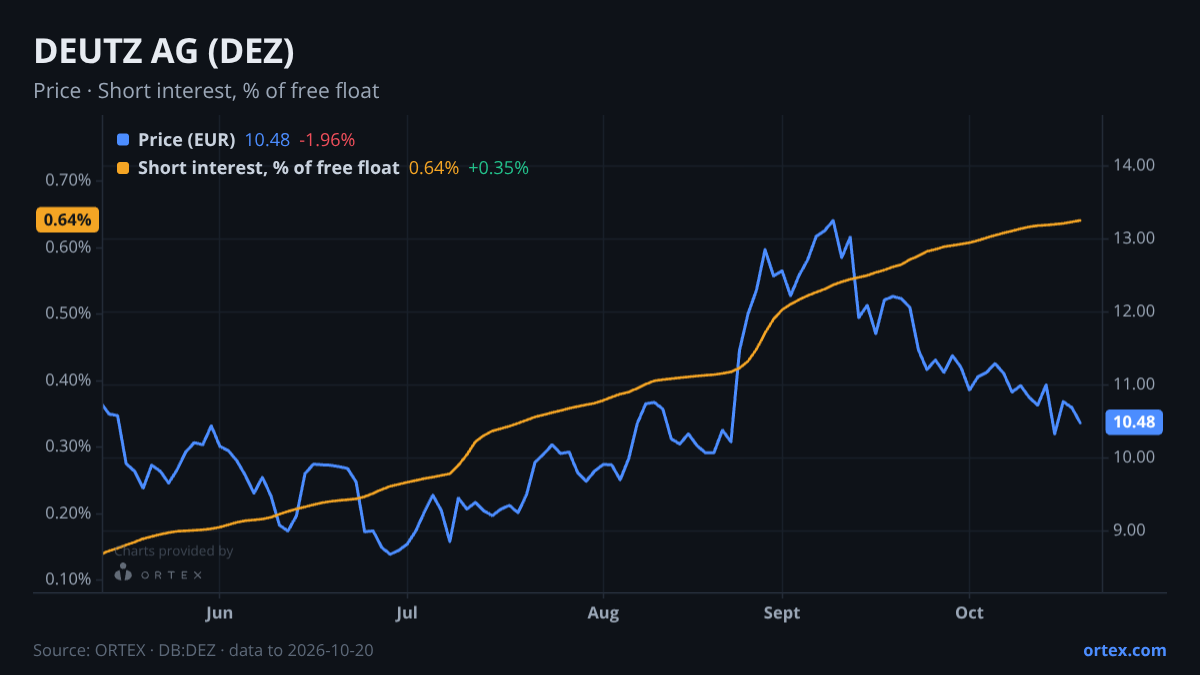1200x675 pixels.
Task: Click the blue Price legend swatch
Action: coord(123,140)
